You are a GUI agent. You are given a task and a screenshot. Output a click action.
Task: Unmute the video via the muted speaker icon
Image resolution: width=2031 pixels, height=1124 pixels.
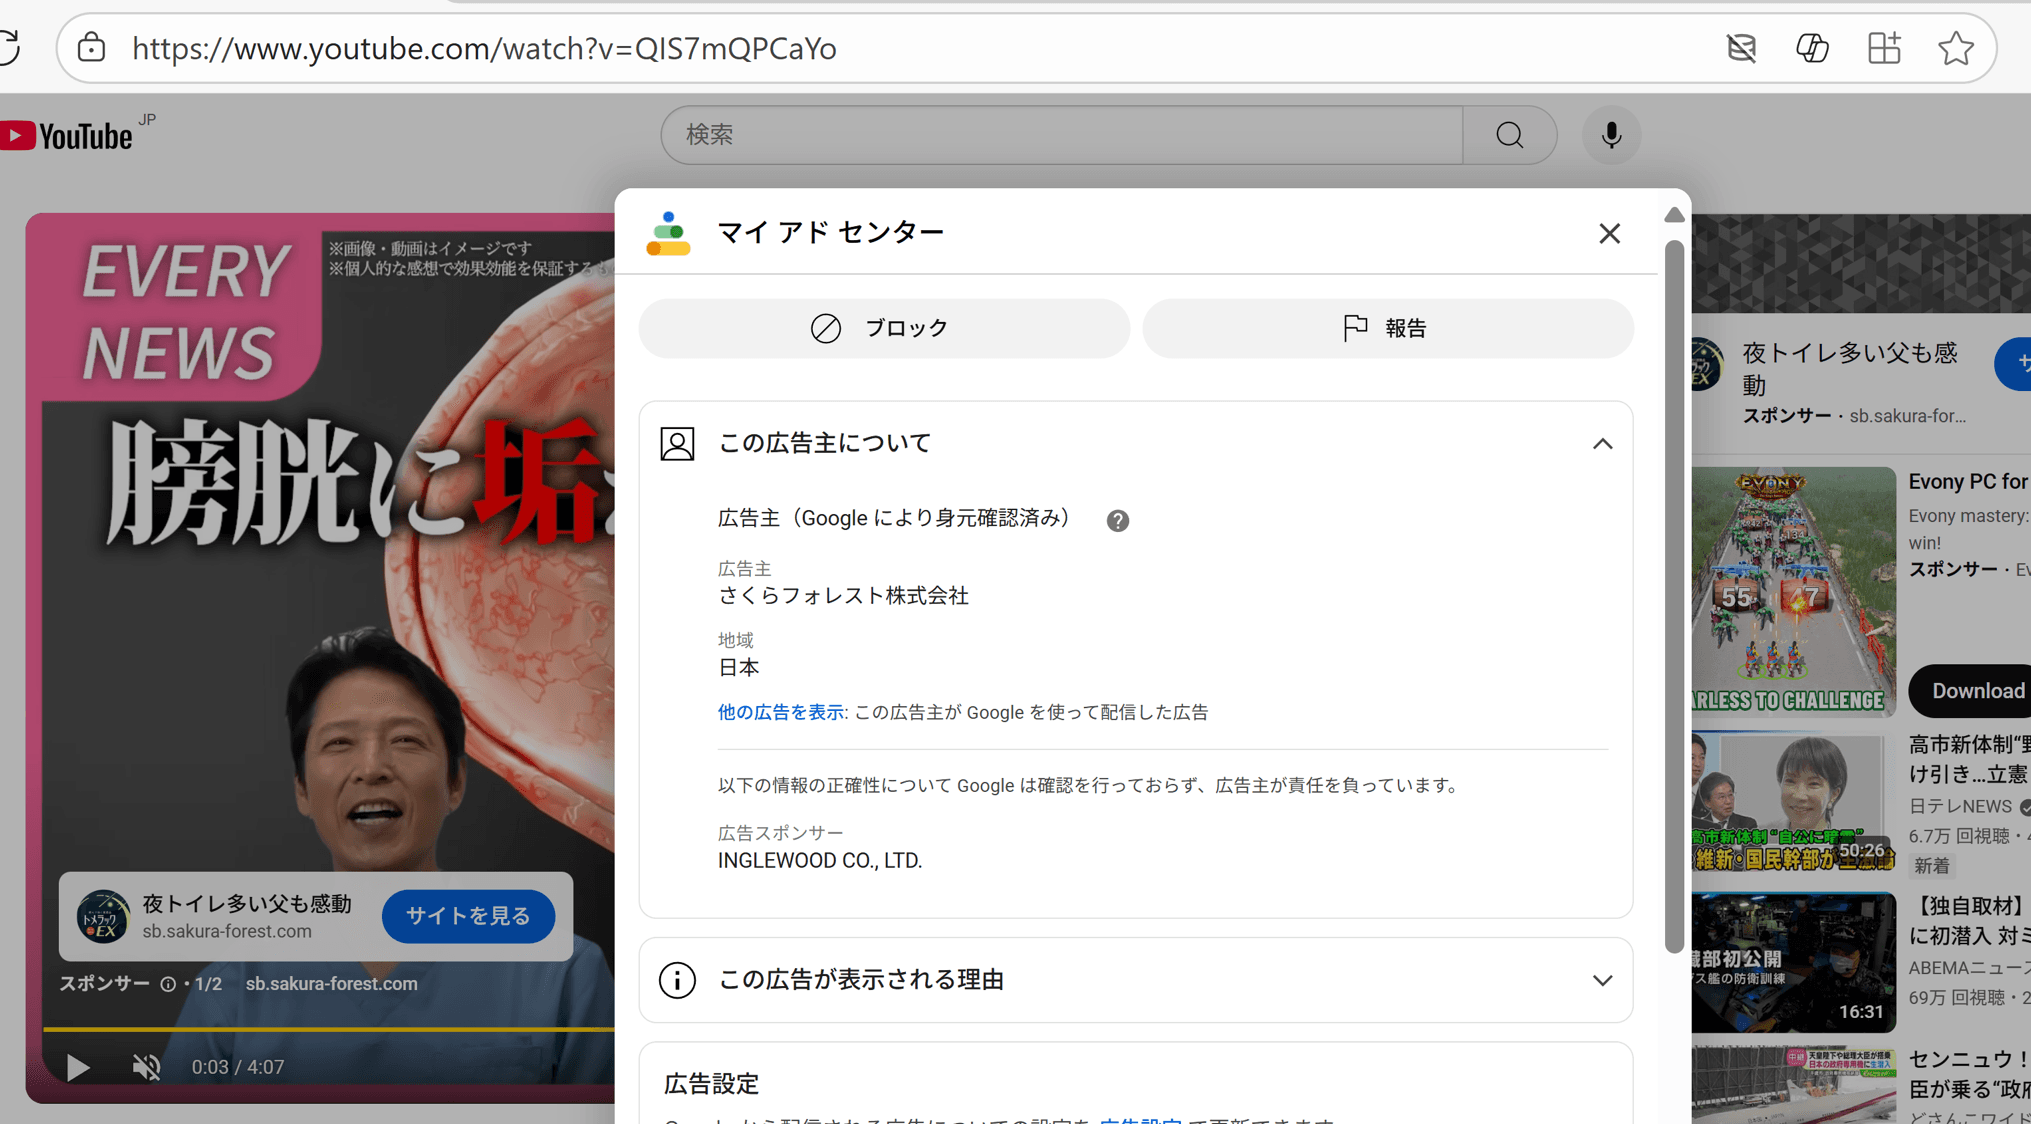coord(146,1067)
